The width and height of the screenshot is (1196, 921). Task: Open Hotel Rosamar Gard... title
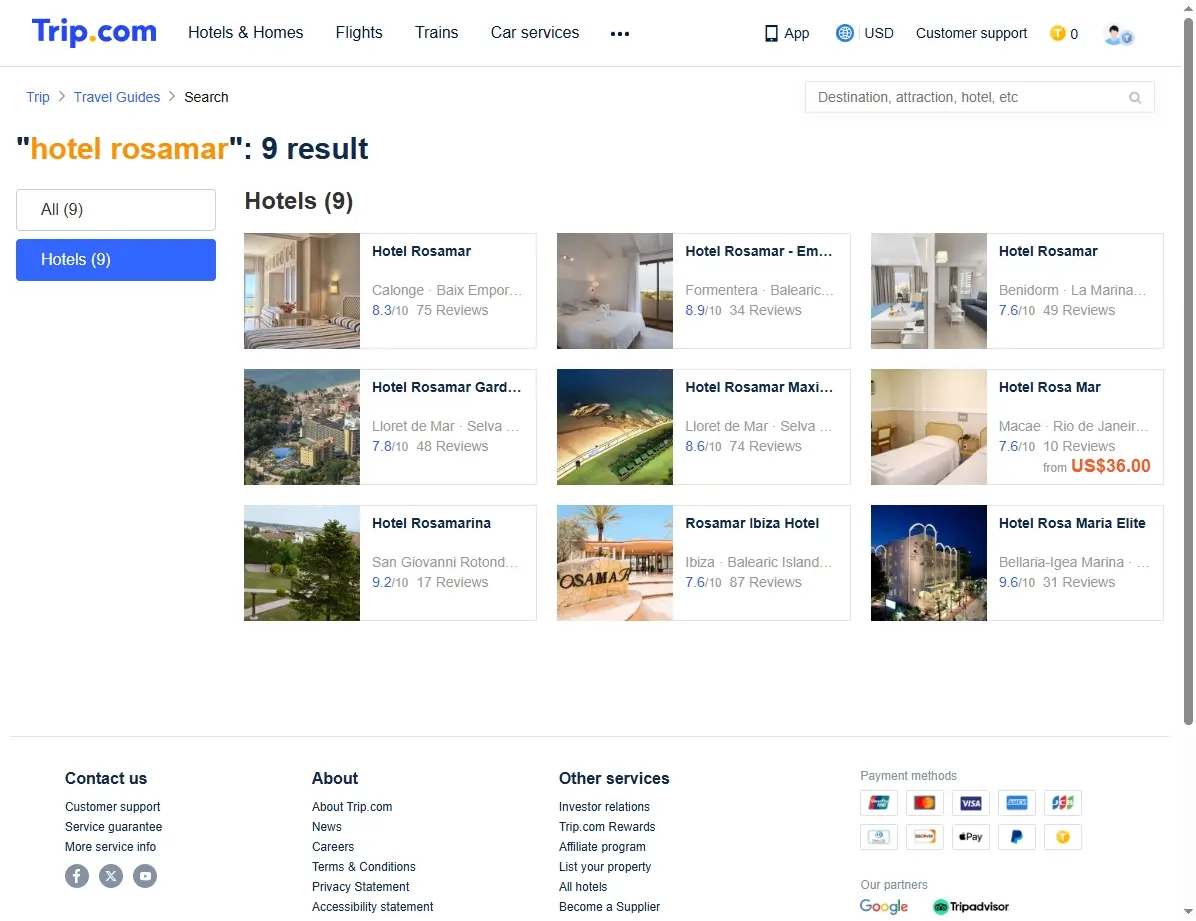(x=446, y=388)
